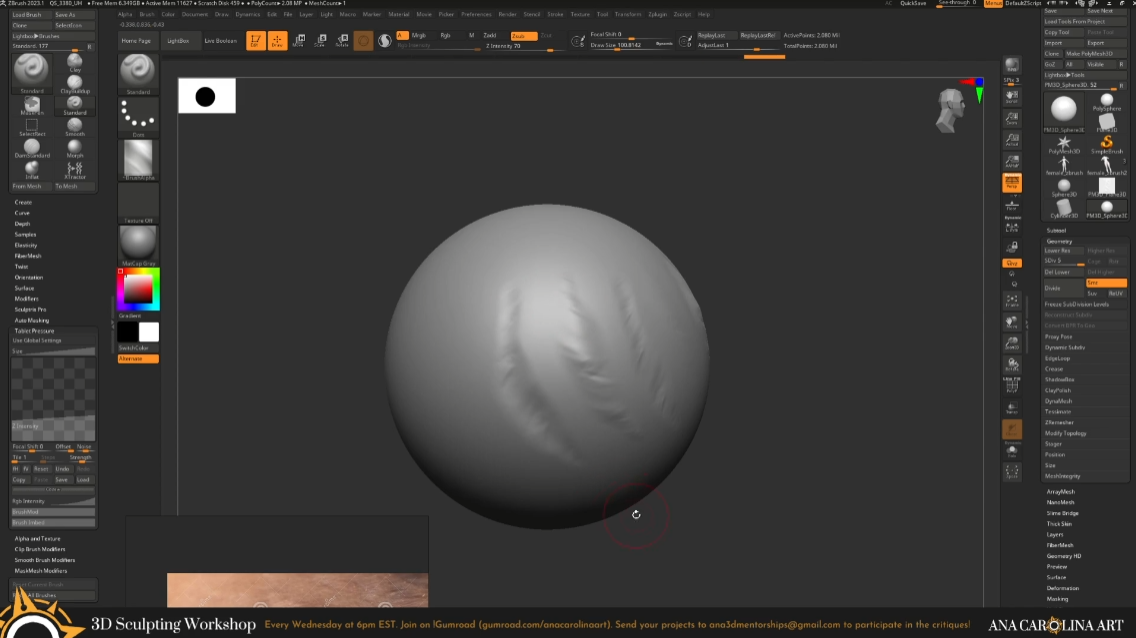1136x638 pixels.
Task: Click the Draw mode icon
Action: pyautogui.click(x=277, y=41)
